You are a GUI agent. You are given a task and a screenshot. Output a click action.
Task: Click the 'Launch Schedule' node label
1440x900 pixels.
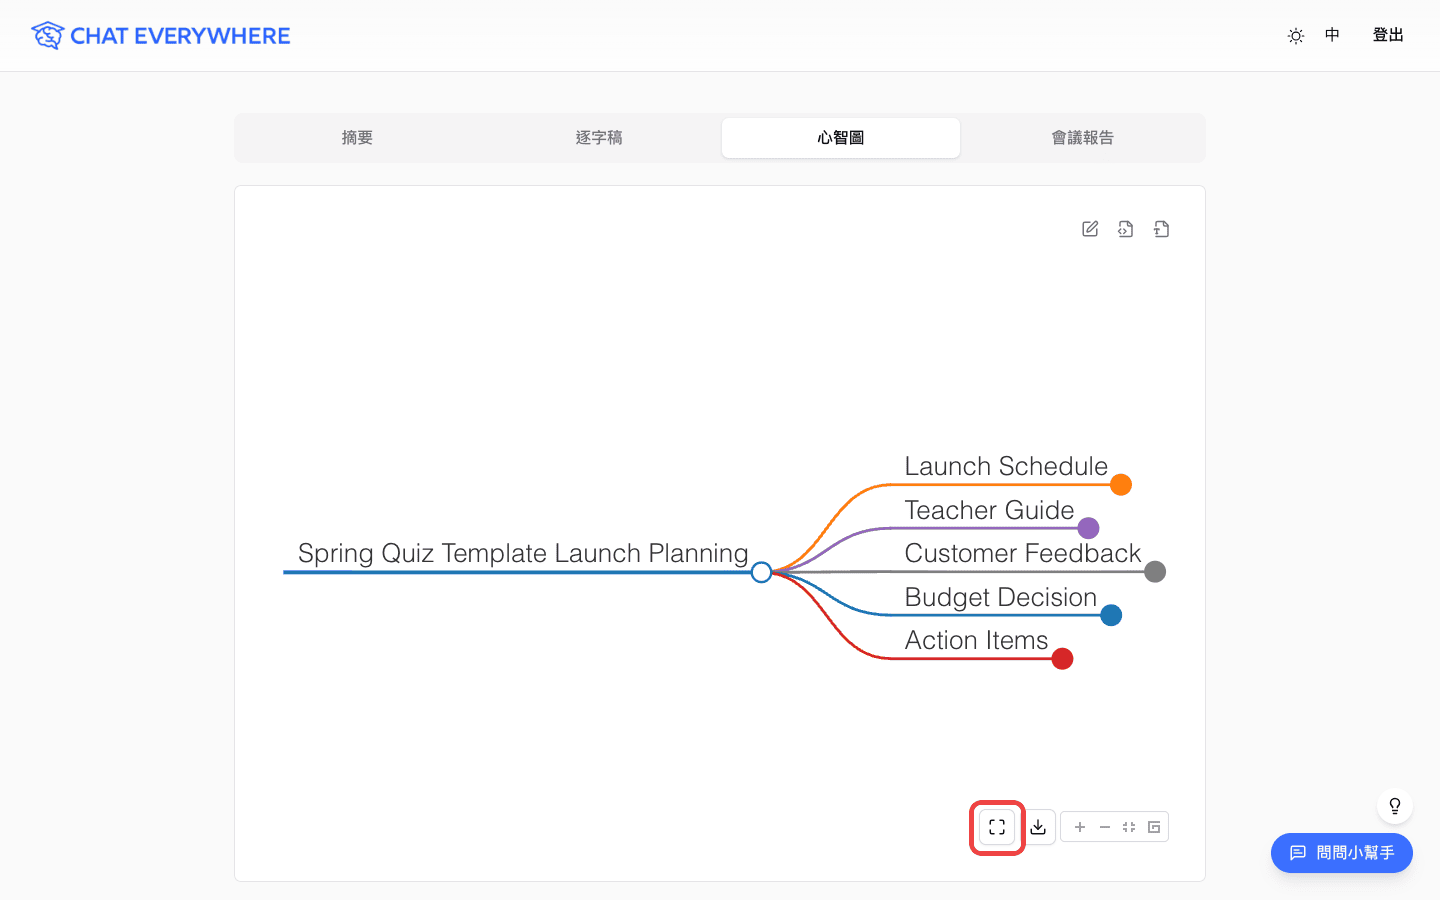coord(1006,466)
